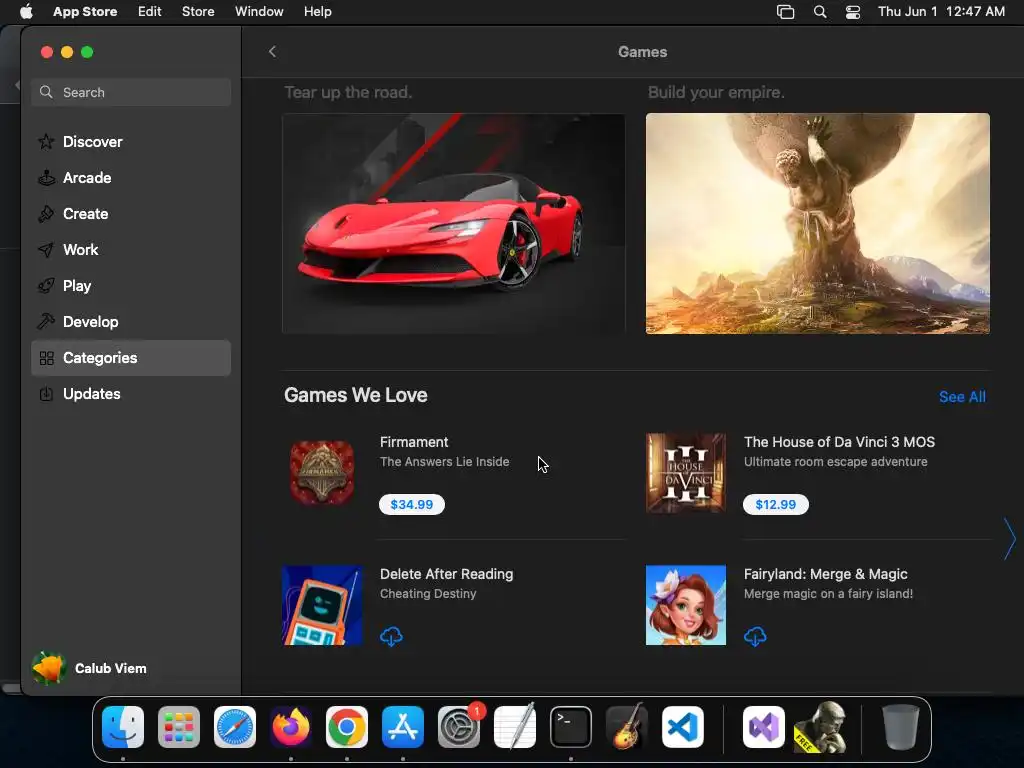Click the date and time in menu bar

pos(941,12)
